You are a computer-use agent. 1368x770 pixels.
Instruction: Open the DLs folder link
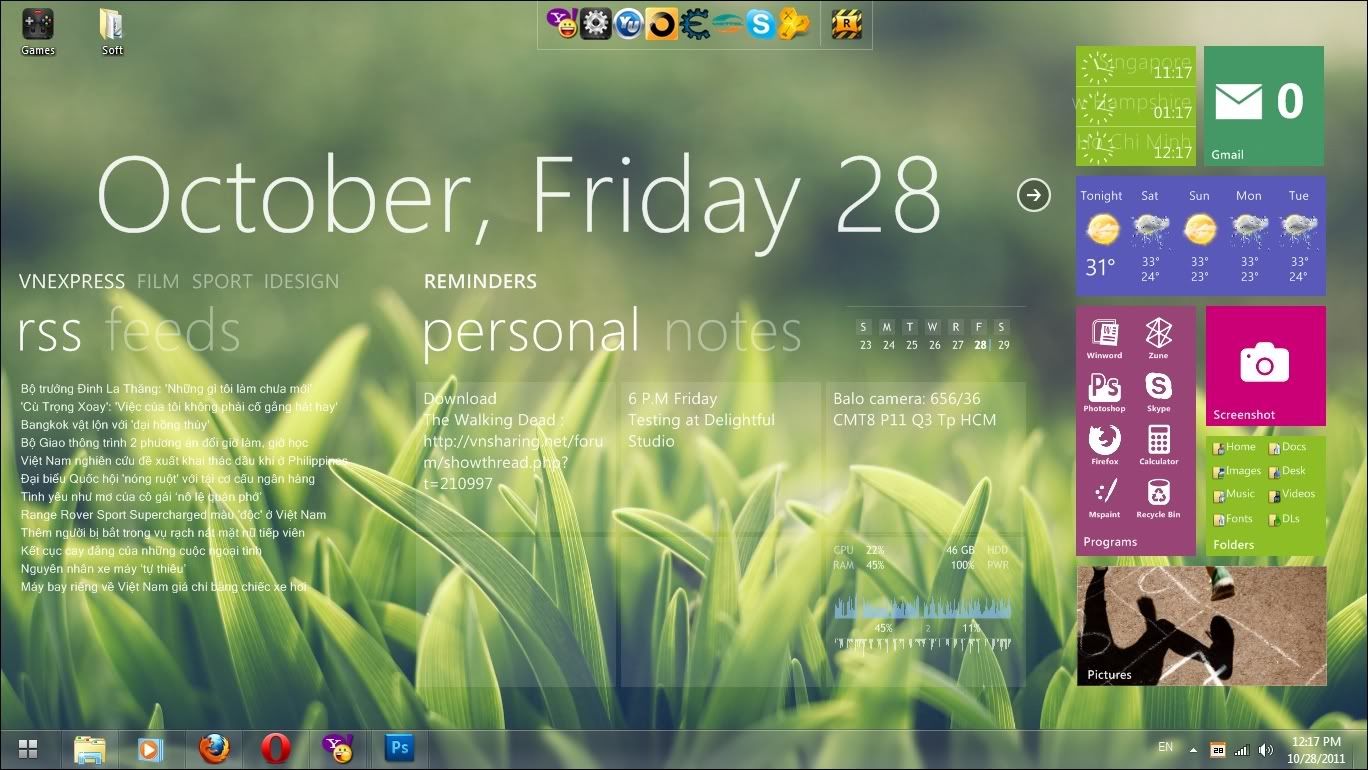pos(1284,520)
